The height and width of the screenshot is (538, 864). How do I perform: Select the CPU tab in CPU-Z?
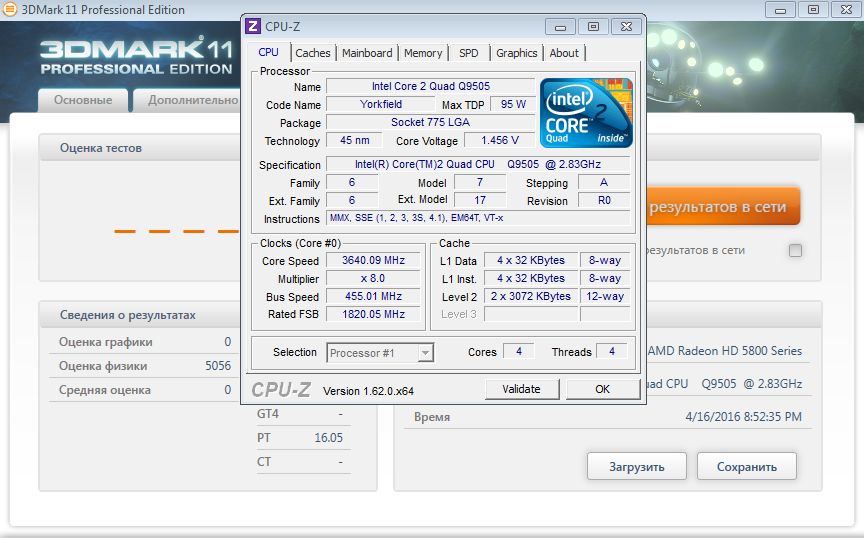point(268,52)
